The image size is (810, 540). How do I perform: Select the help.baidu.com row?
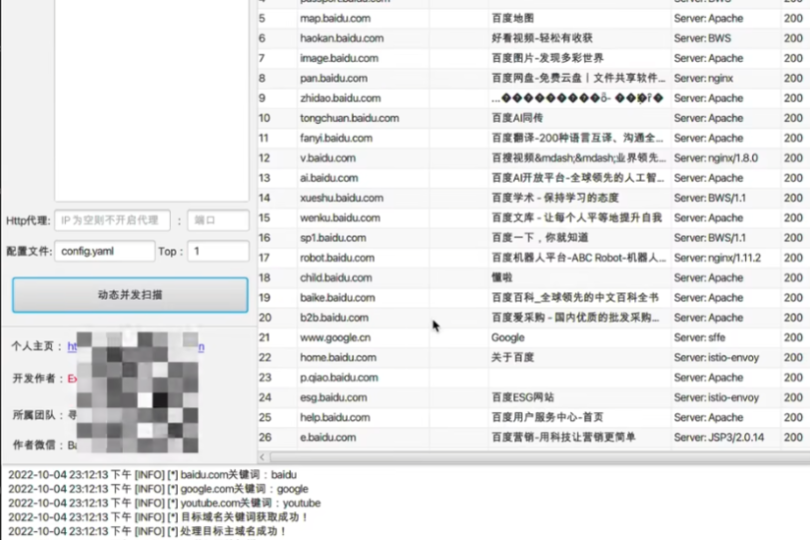[534, 418]
